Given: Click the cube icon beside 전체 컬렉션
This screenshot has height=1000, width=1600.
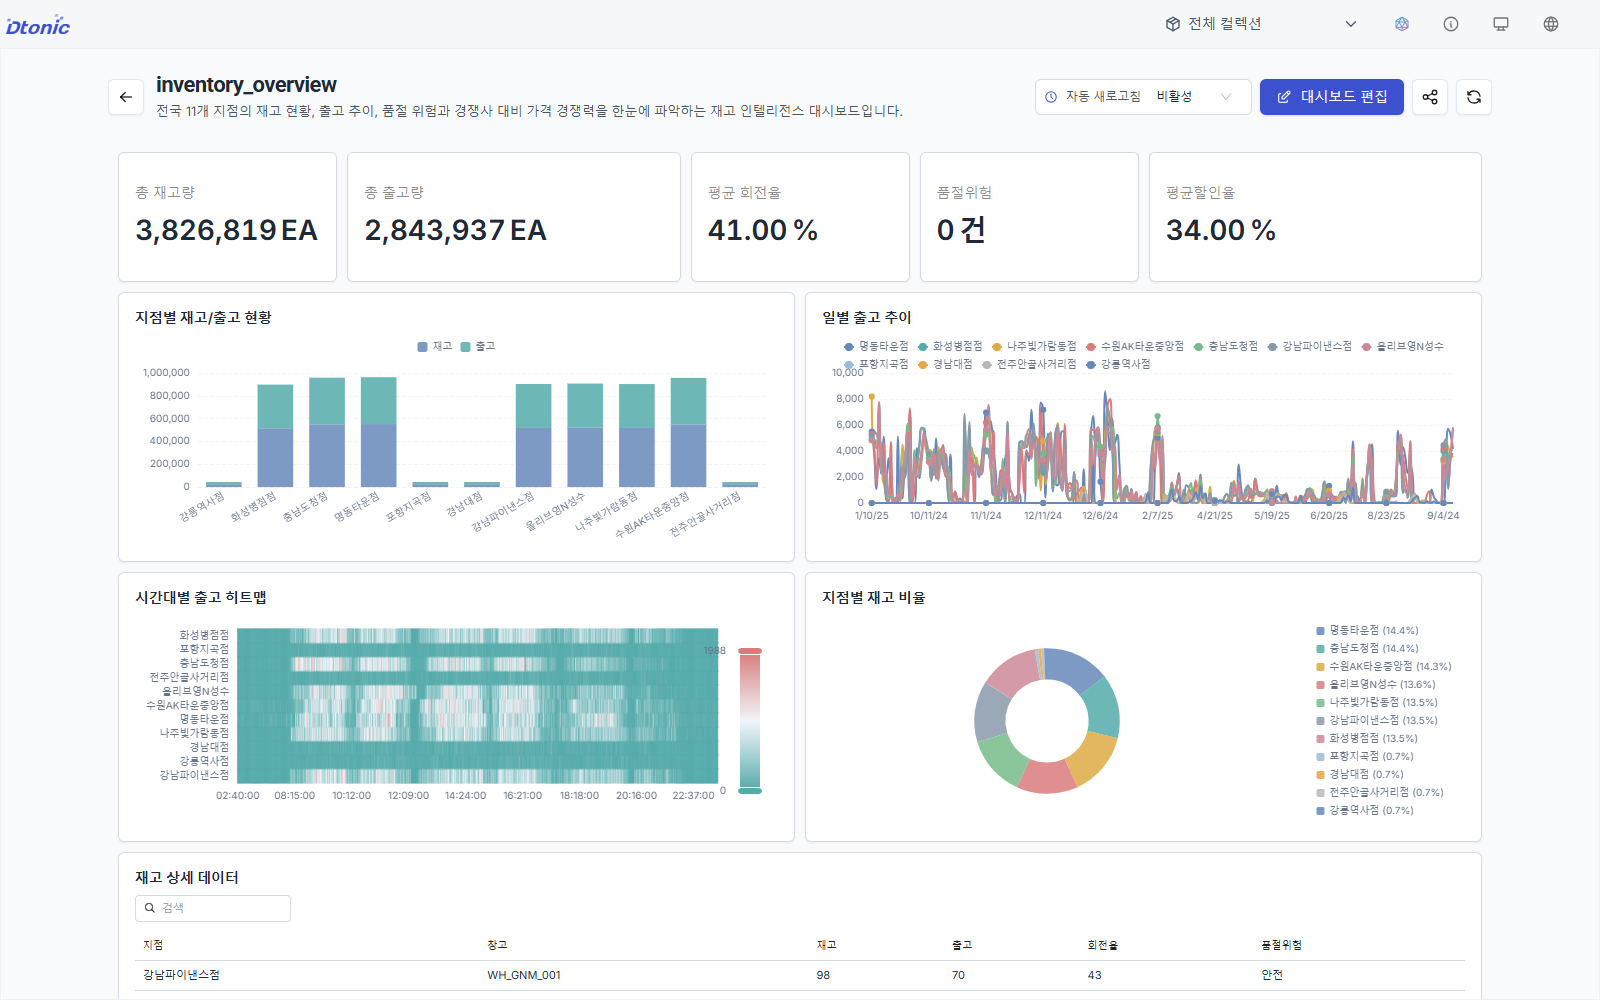Looking at the screenshot, I should (x=1173, y=24).
